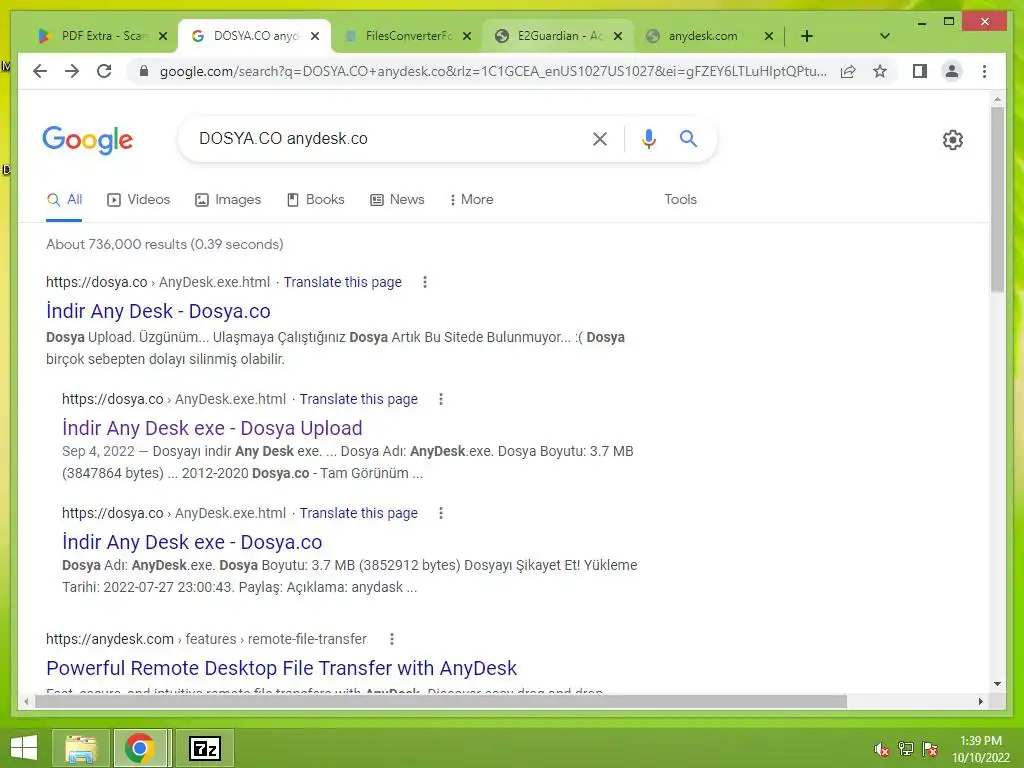This screenshot has width=1024, height=768.
Task: Open 7-Zip from taskbar
Action: point(205,748)
